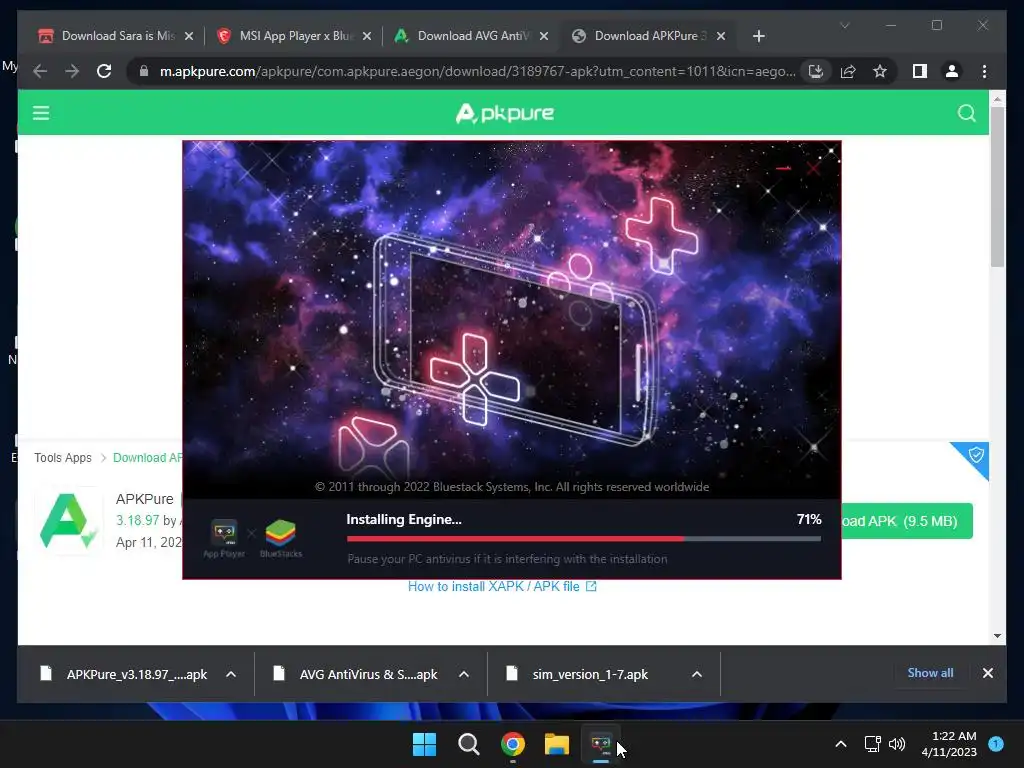Click Chrome's forward arrow

tap(72, 71)
